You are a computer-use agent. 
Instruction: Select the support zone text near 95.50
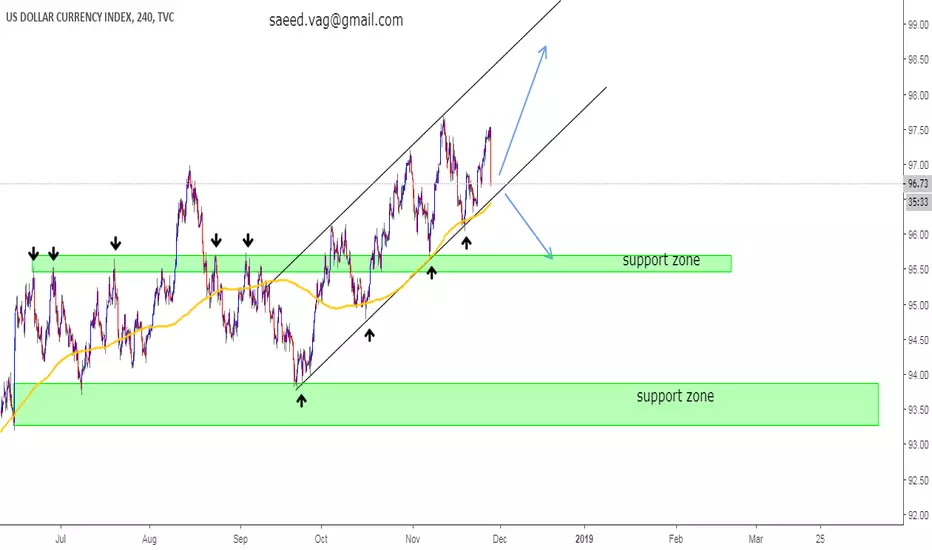661,260
